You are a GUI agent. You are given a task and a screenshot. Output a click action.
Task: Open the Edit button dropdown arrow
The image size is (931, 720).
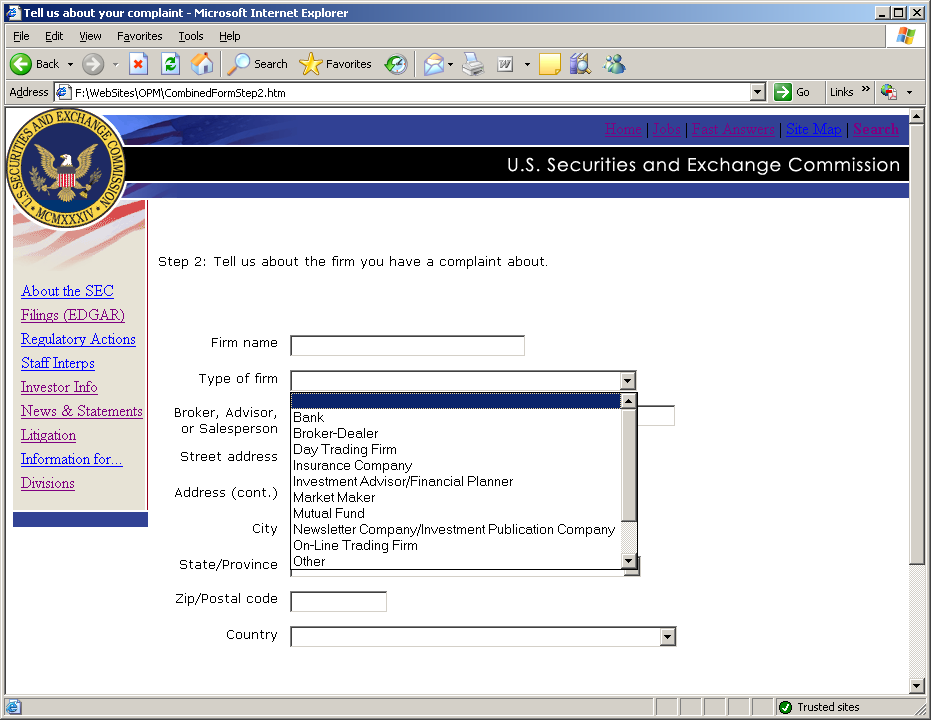point(527,64)
